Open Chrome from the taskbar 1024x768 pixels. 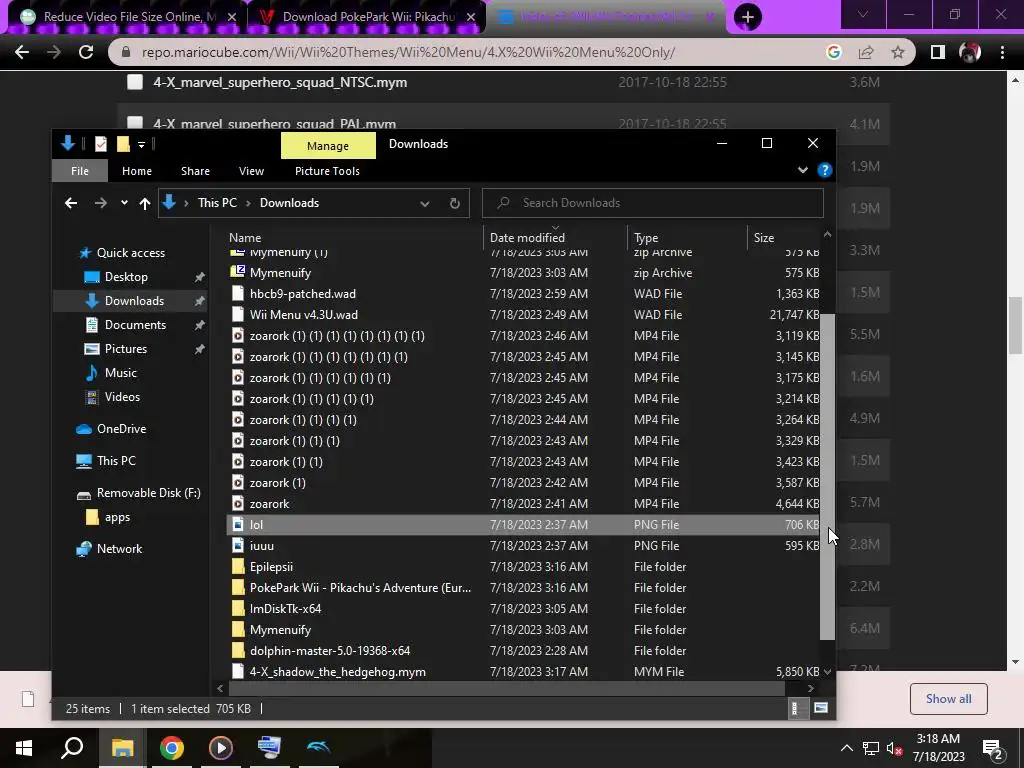coord(171,748)
